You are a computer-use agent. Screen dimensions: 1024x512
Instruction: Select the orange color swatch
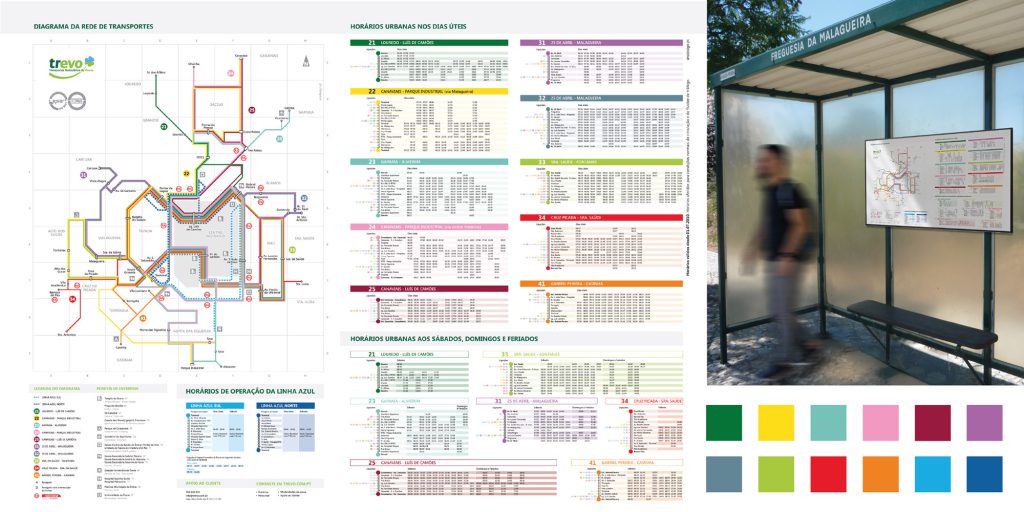[x=880, y=474]
